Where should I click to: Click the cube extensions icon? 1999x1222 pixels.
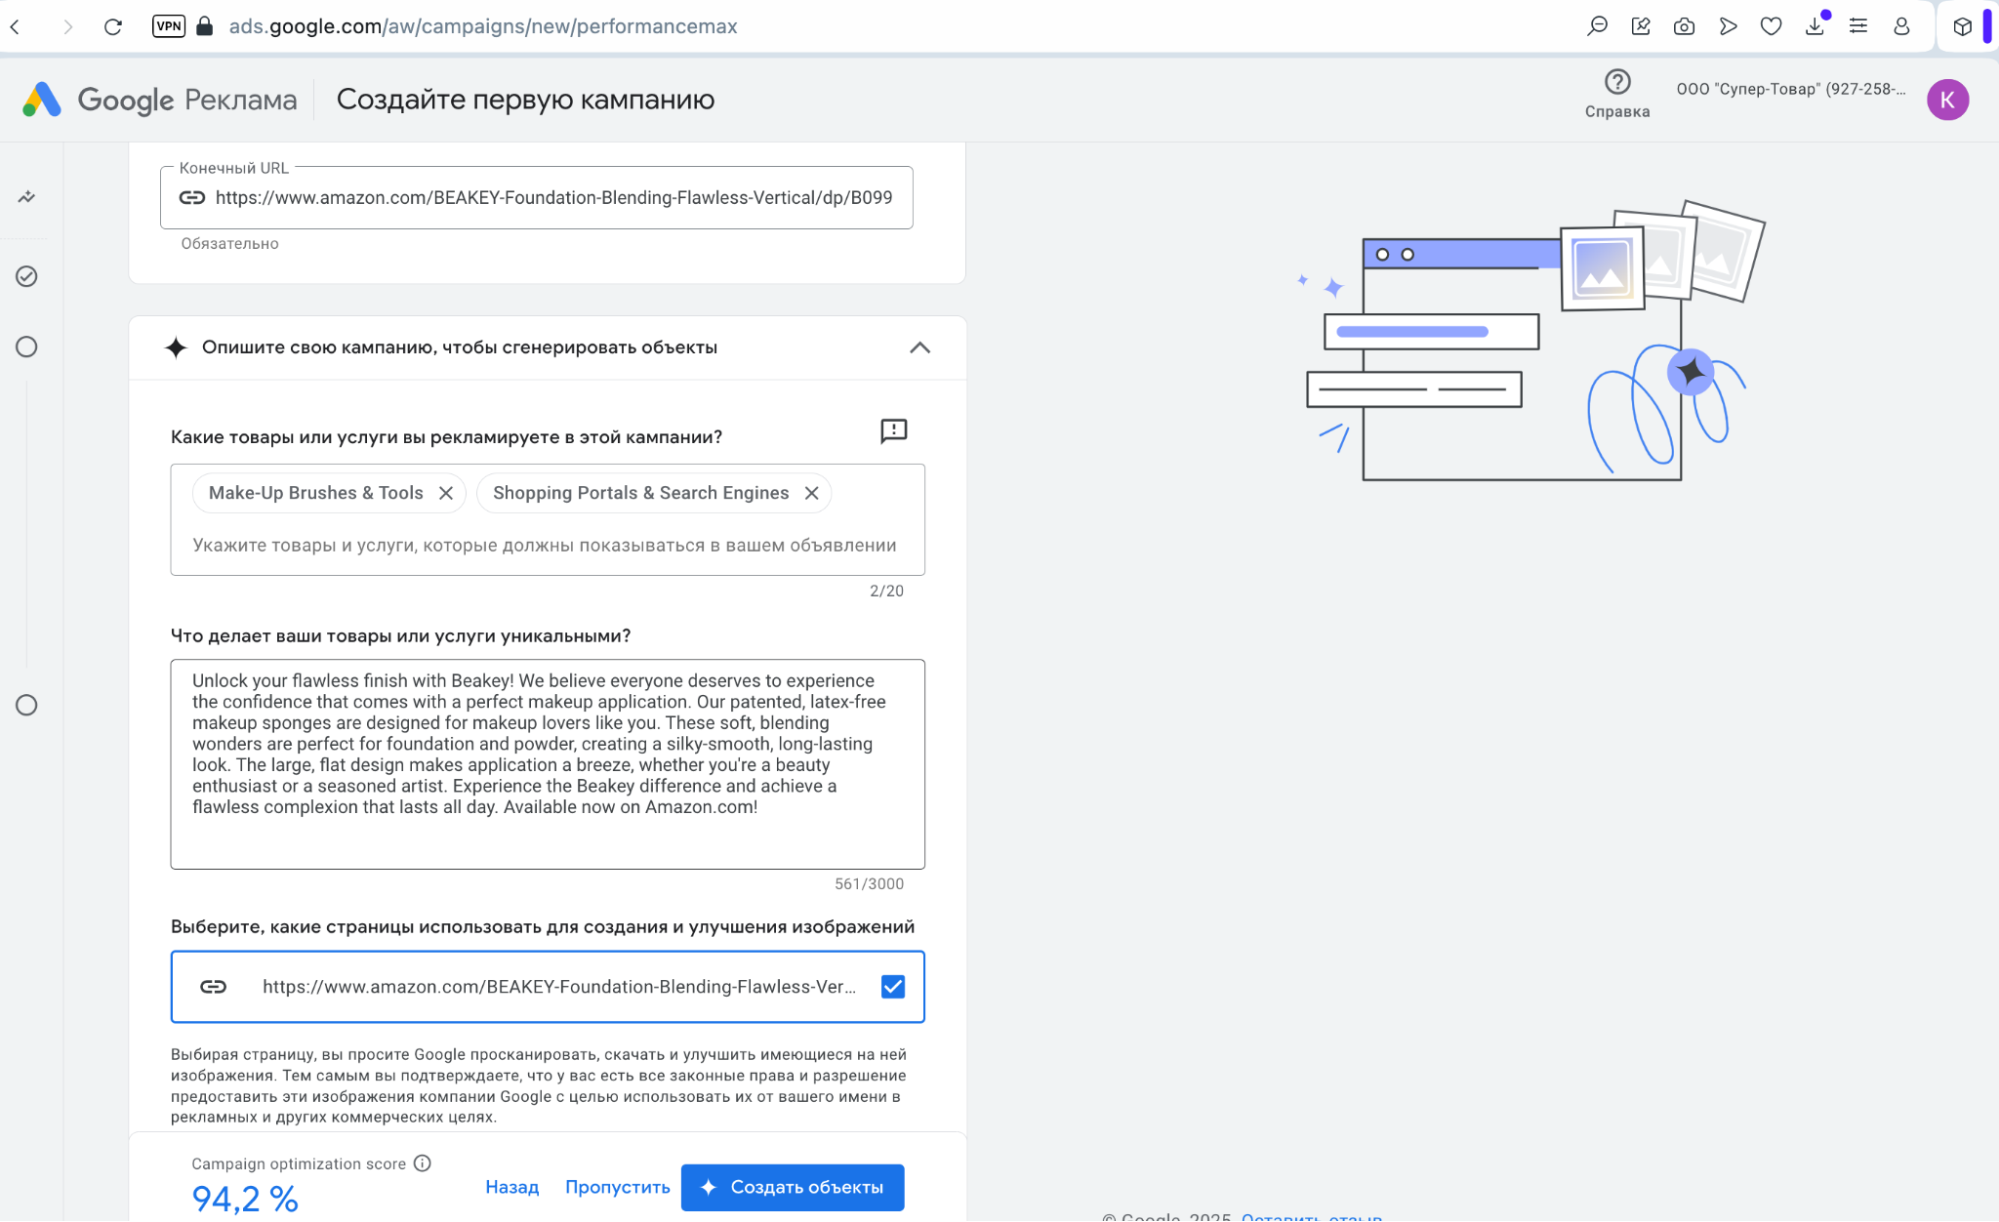(1962, 26)
